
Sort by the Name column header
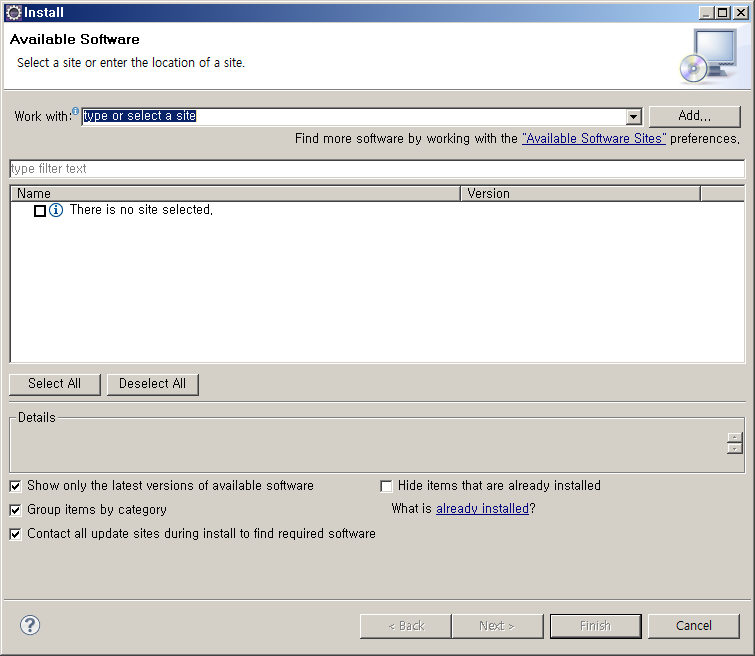[x=235, y=194]
